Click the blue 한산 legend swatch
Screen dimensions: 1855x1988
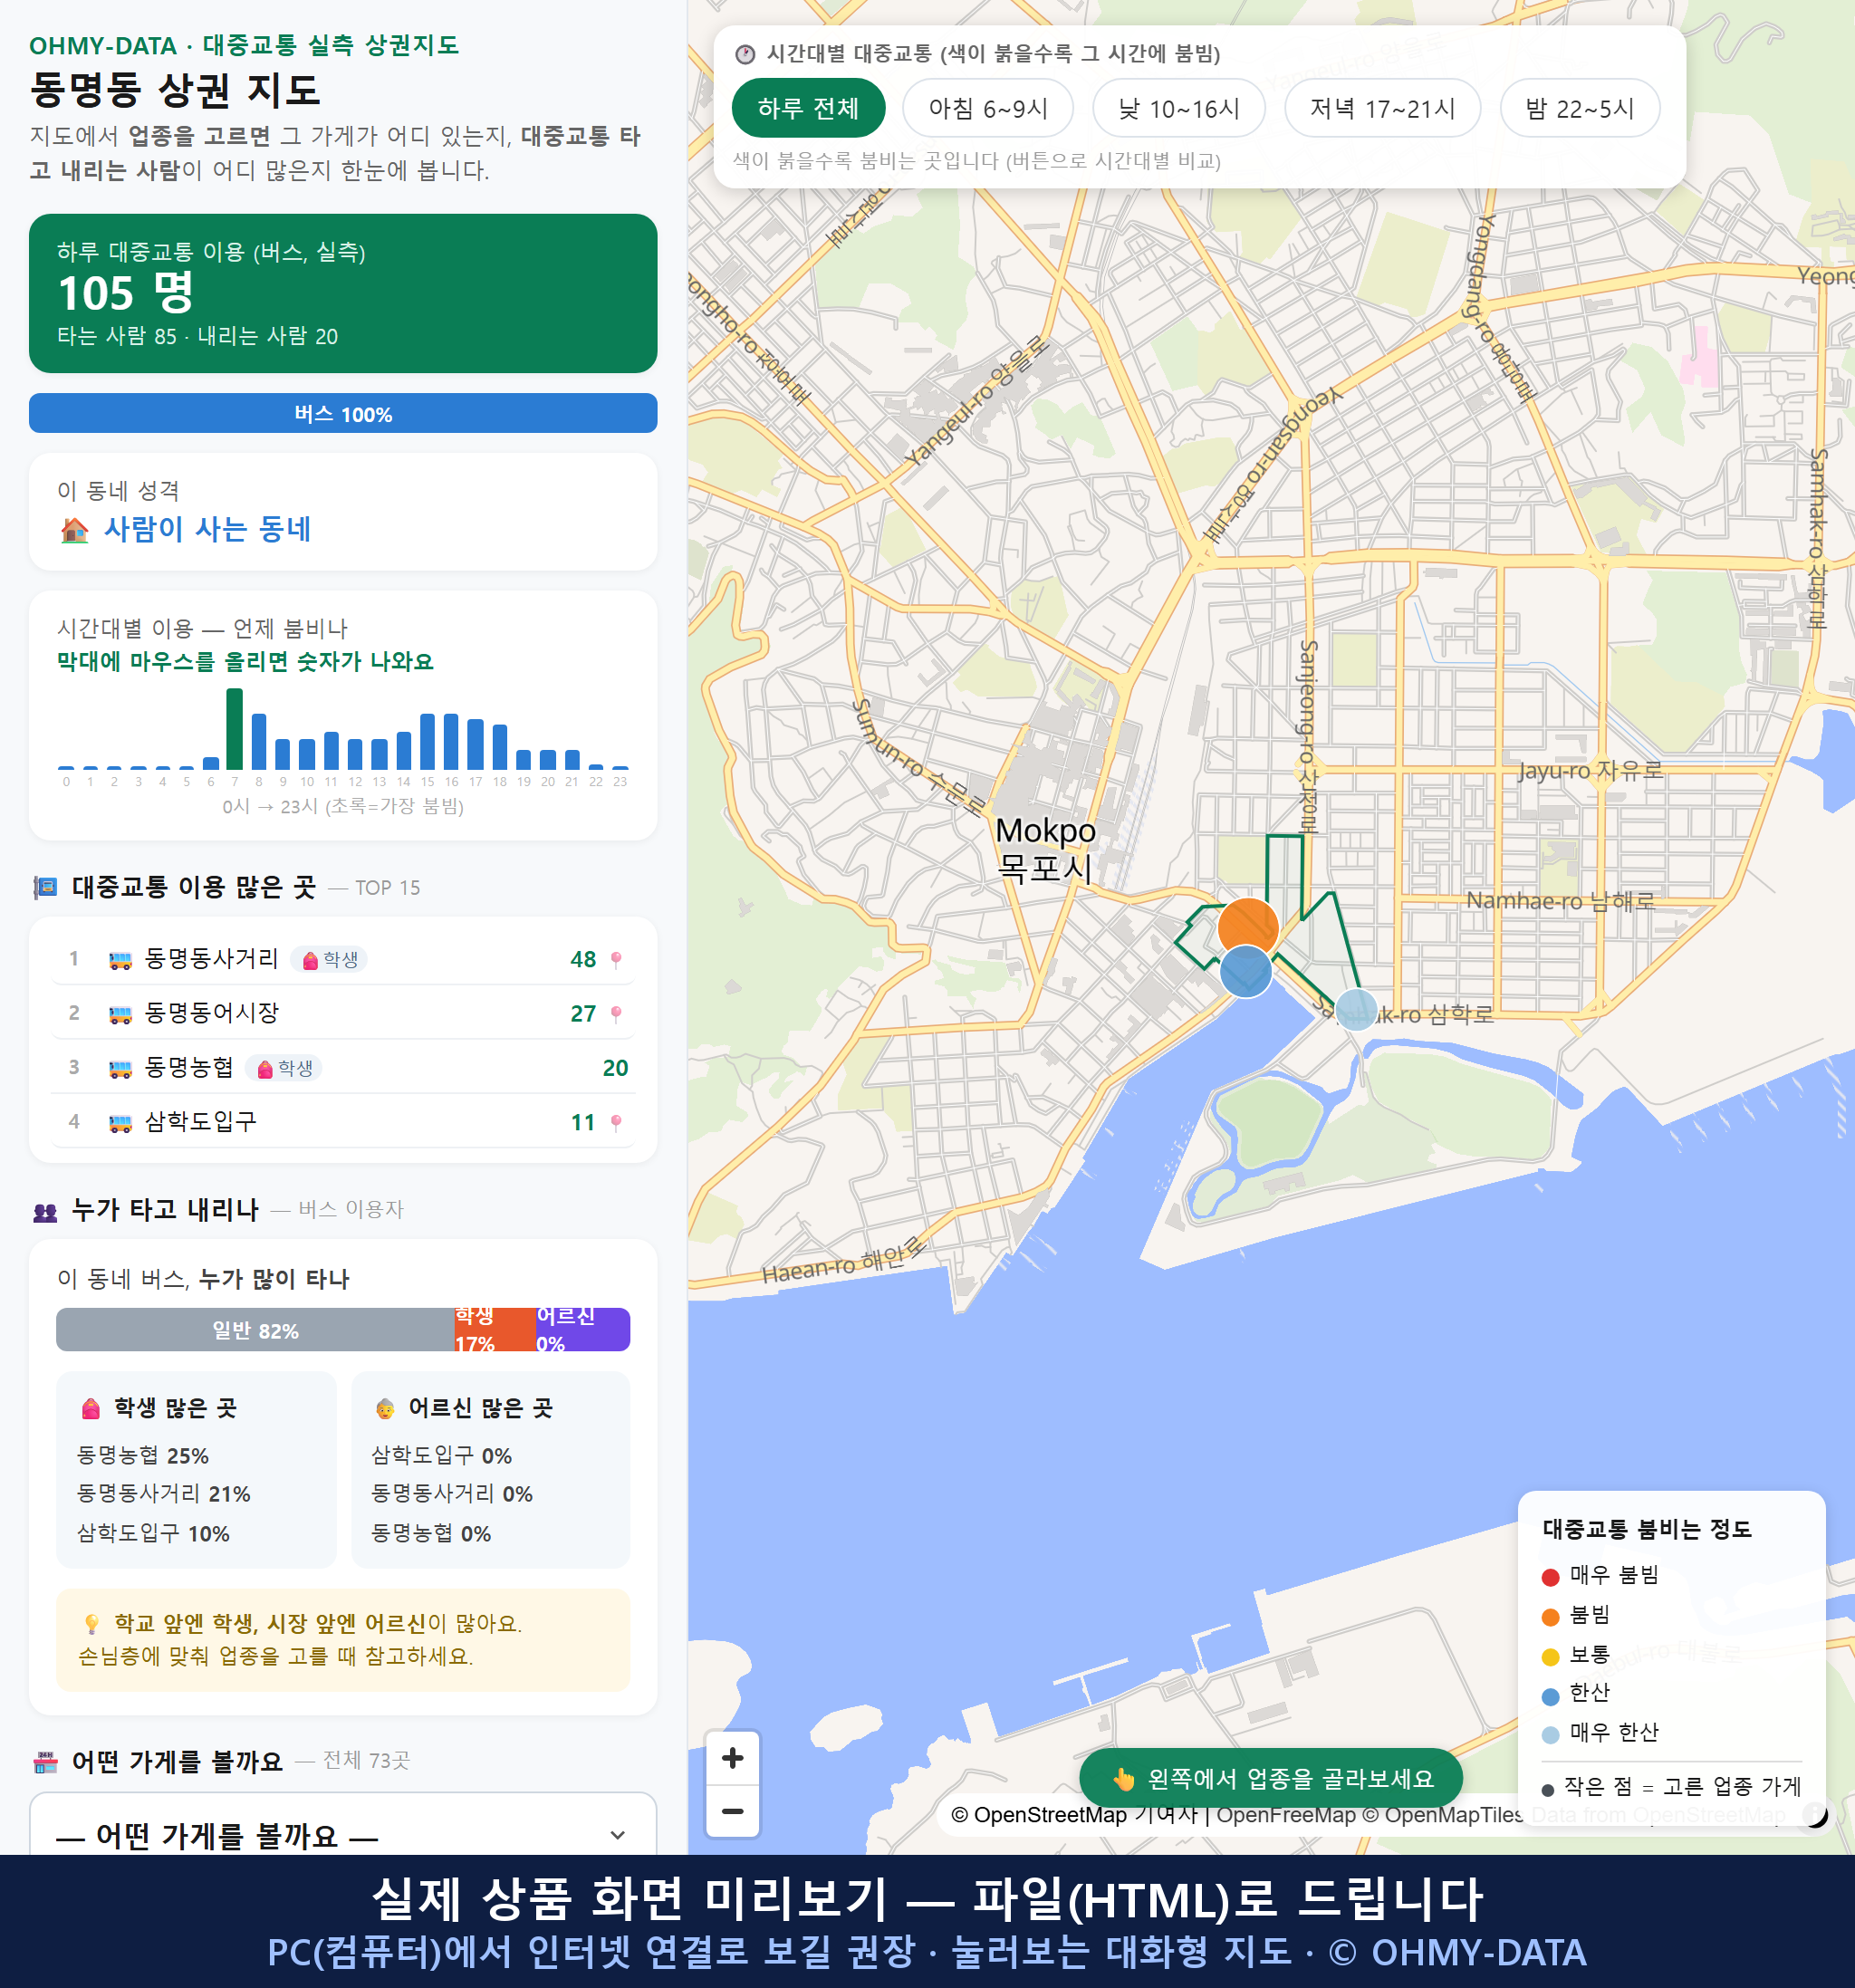tap(1551, 1696)
